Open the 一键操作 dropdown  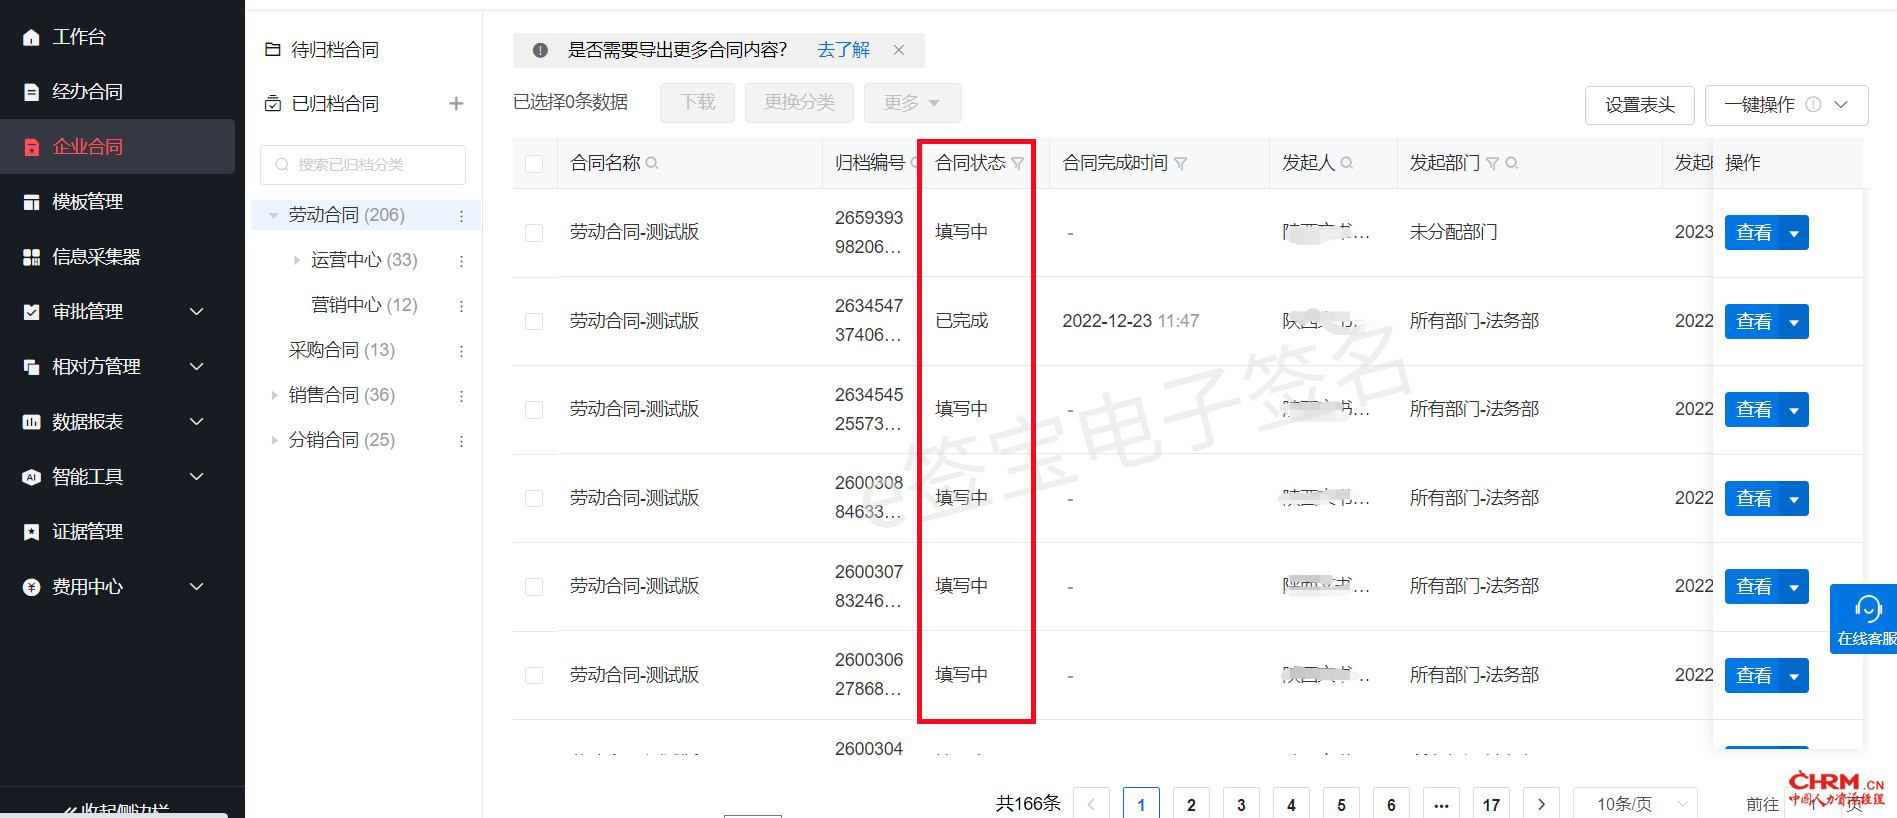pyautogui.click(x=1786, y=105)
